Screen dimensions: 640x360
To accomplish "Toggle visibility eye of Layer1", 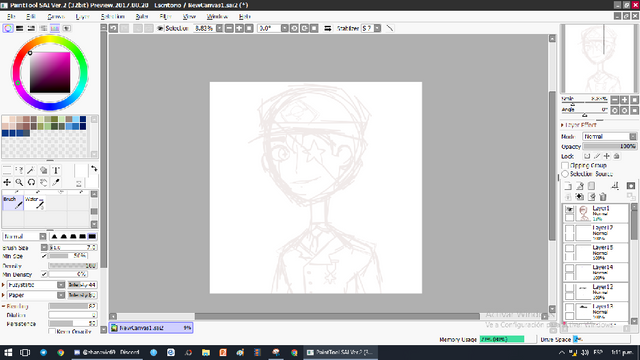I will [569, 209].
